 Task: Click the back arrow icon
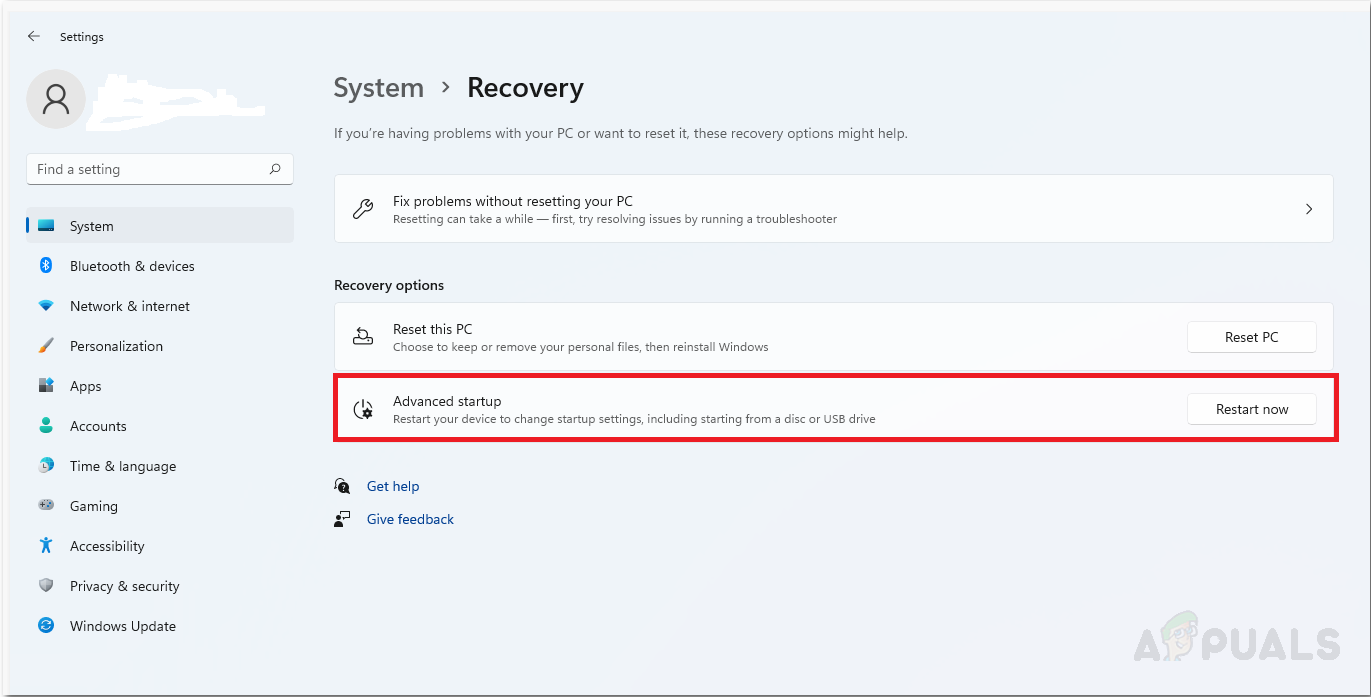point(34,36)
